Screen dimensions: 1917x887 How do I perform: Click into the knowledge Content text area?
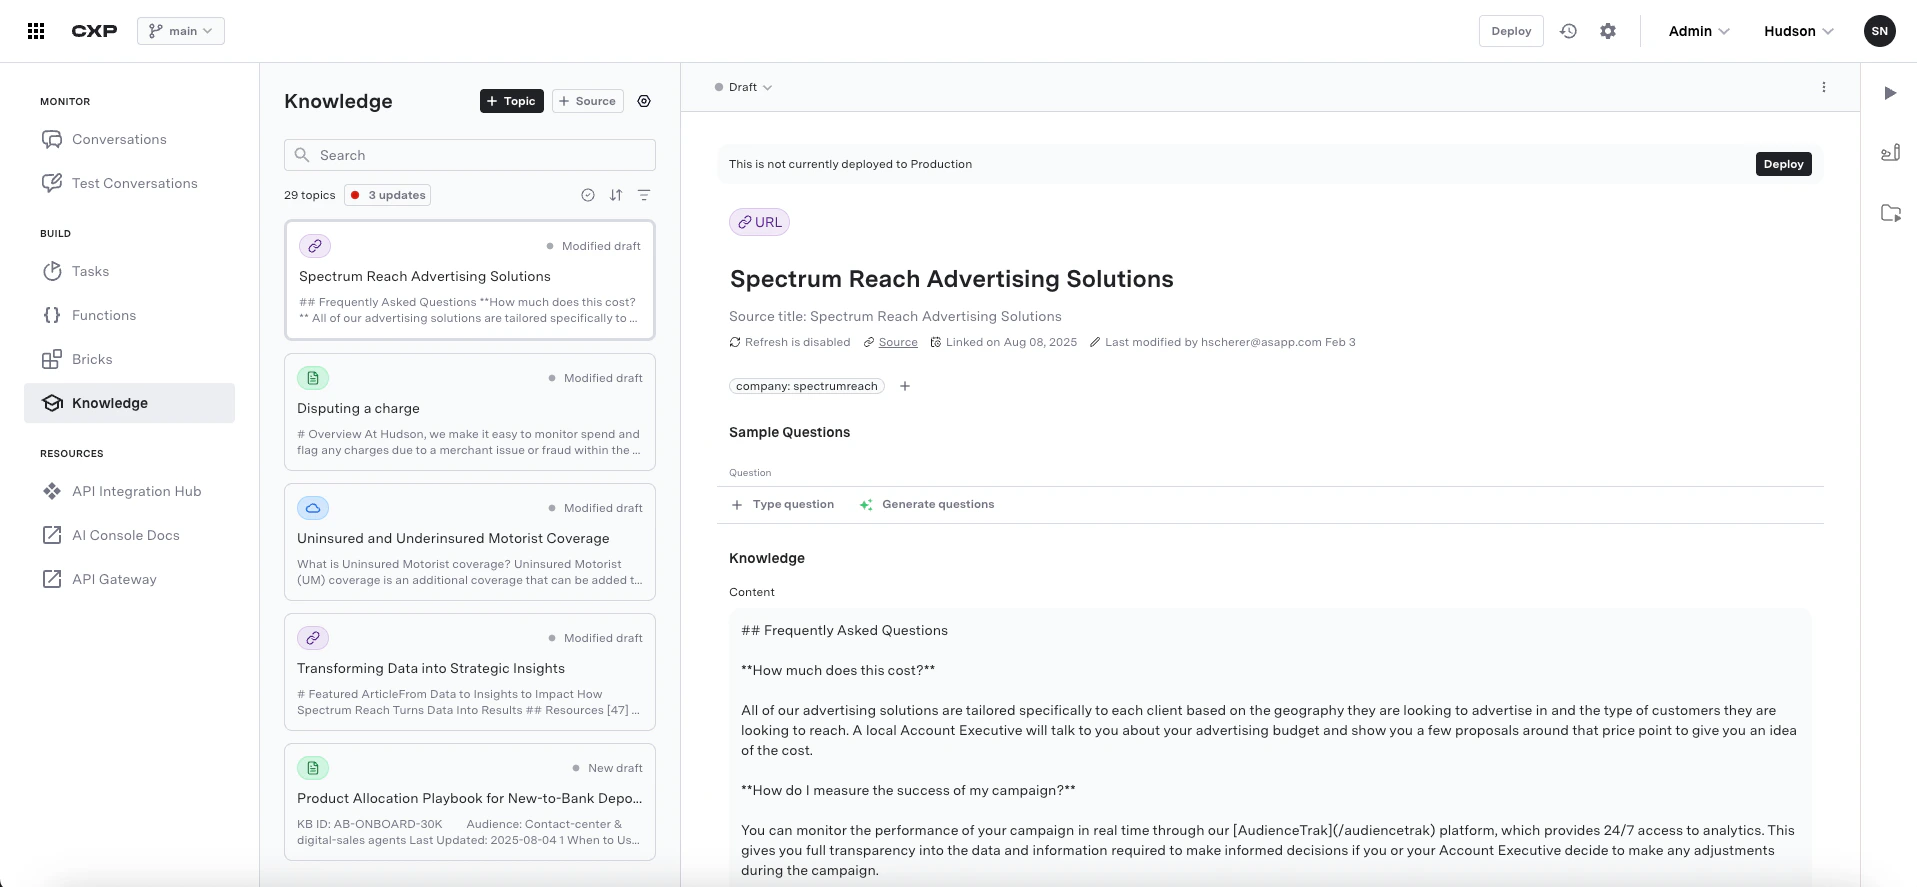[1270, 748]
